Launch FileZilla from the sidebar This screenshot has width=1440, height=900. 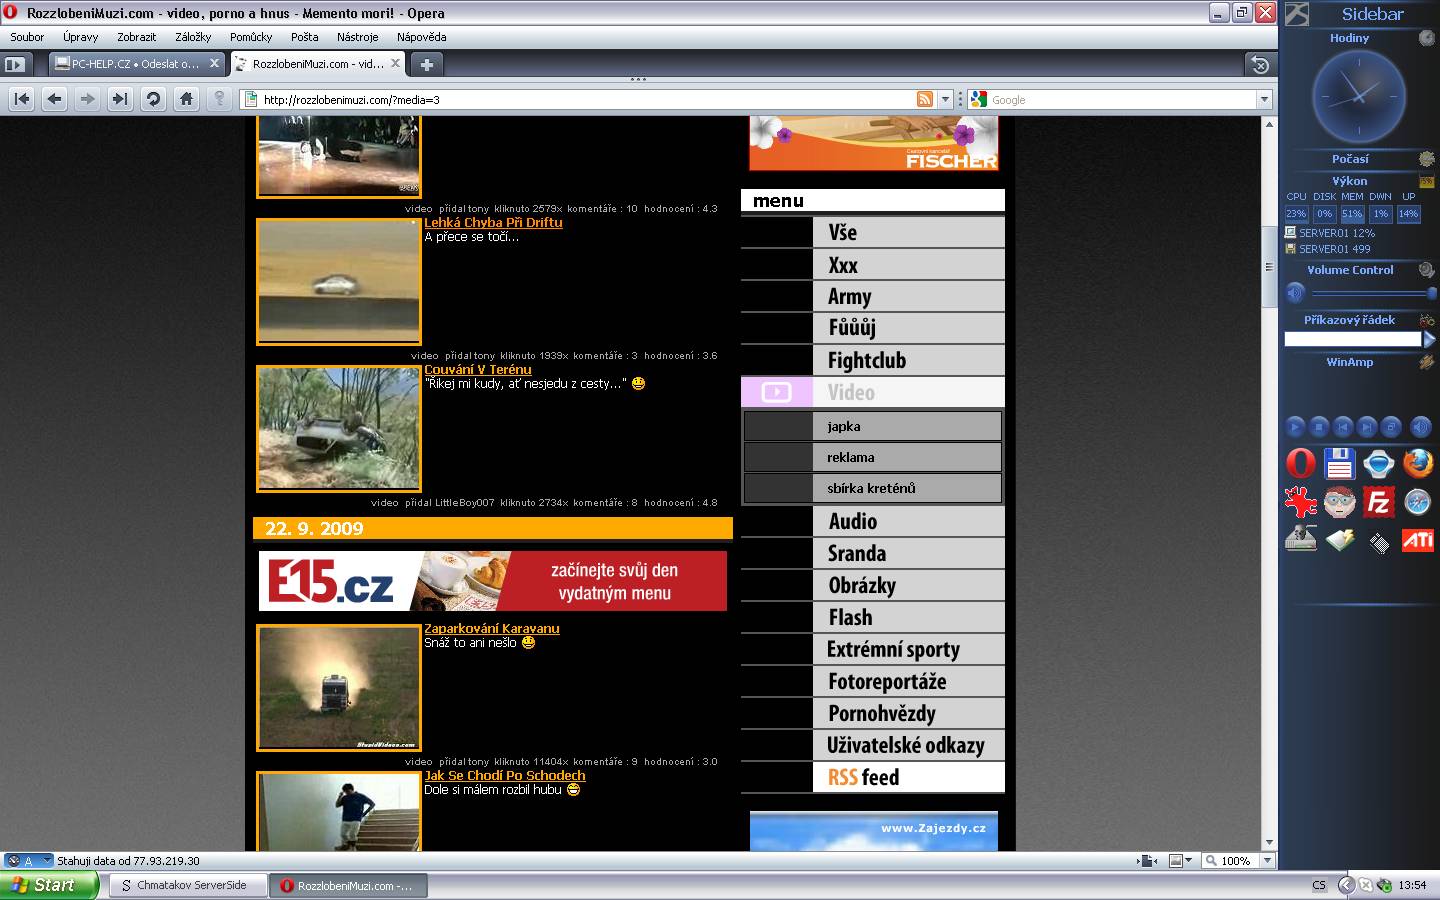(1378, 502)
